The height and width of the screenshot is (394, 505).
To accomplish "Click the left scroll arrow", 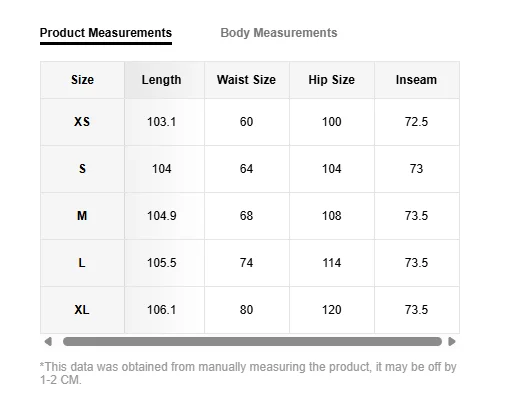I will coord(48,341).
